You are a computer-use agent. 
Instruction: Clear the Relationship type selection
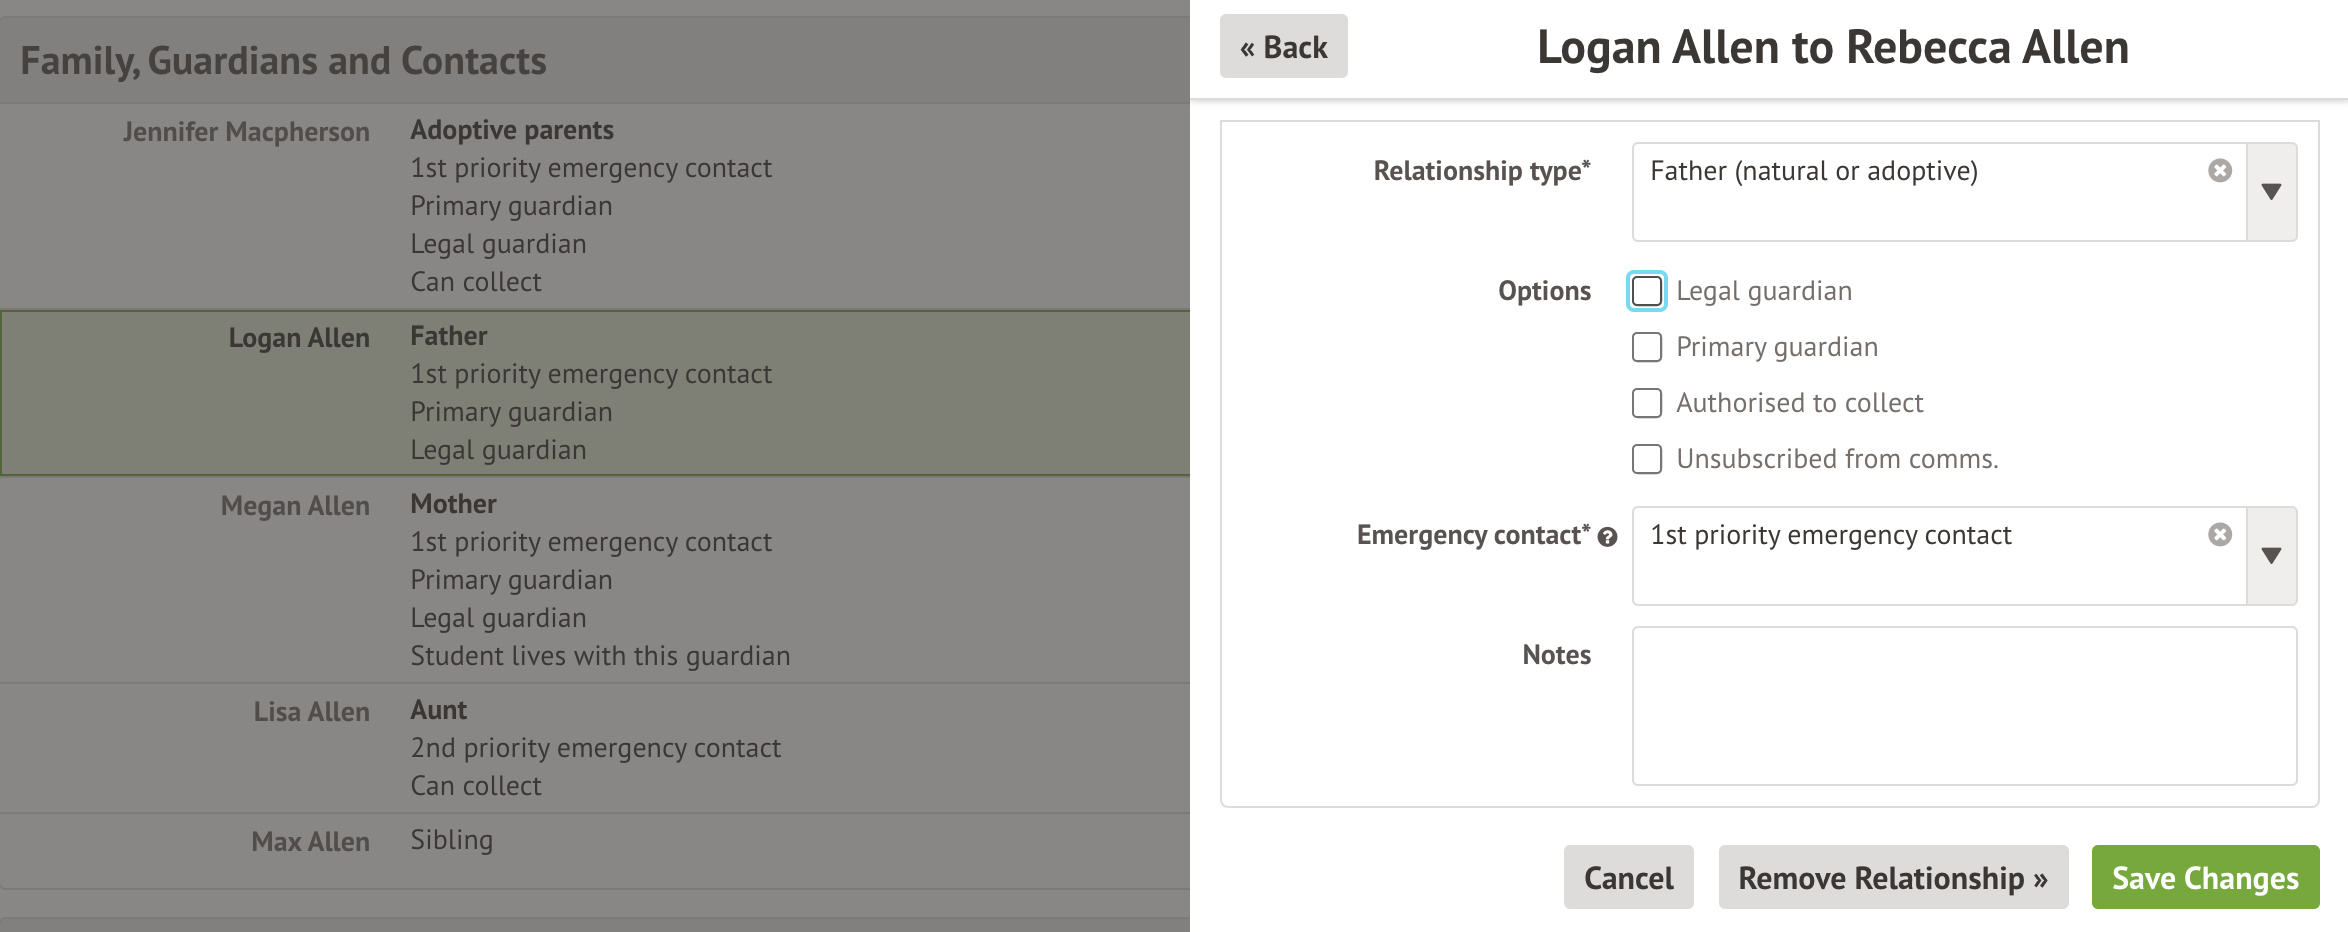2219,171
